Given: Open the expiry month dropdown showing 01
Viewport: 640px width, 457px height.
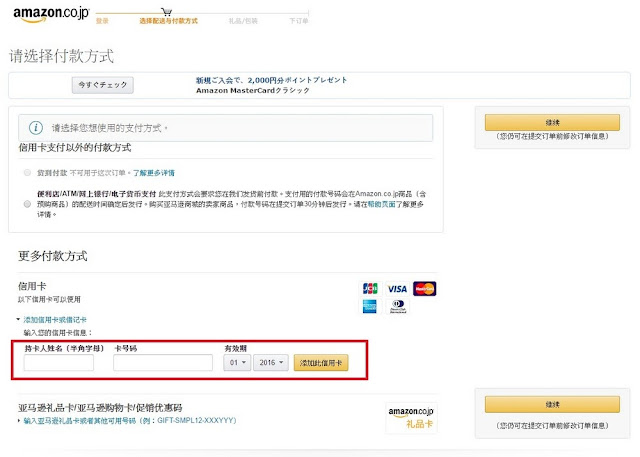Looking at the screenshot, I should [237, 362].
